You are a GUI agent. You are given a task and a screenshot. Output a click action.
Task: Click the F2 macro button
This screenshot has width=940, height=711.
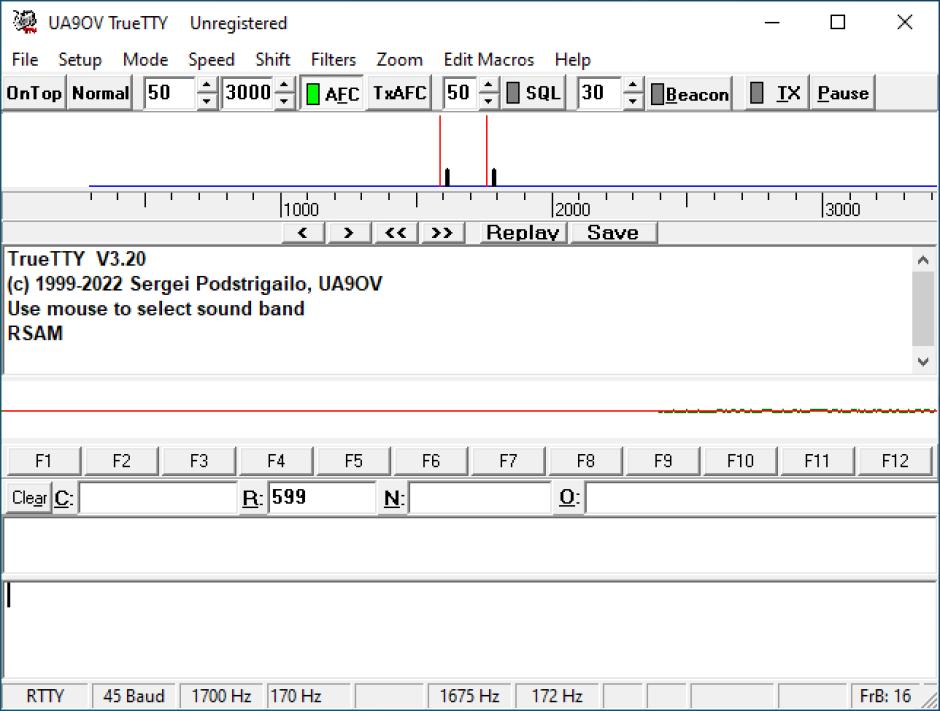tap(121, 460)
